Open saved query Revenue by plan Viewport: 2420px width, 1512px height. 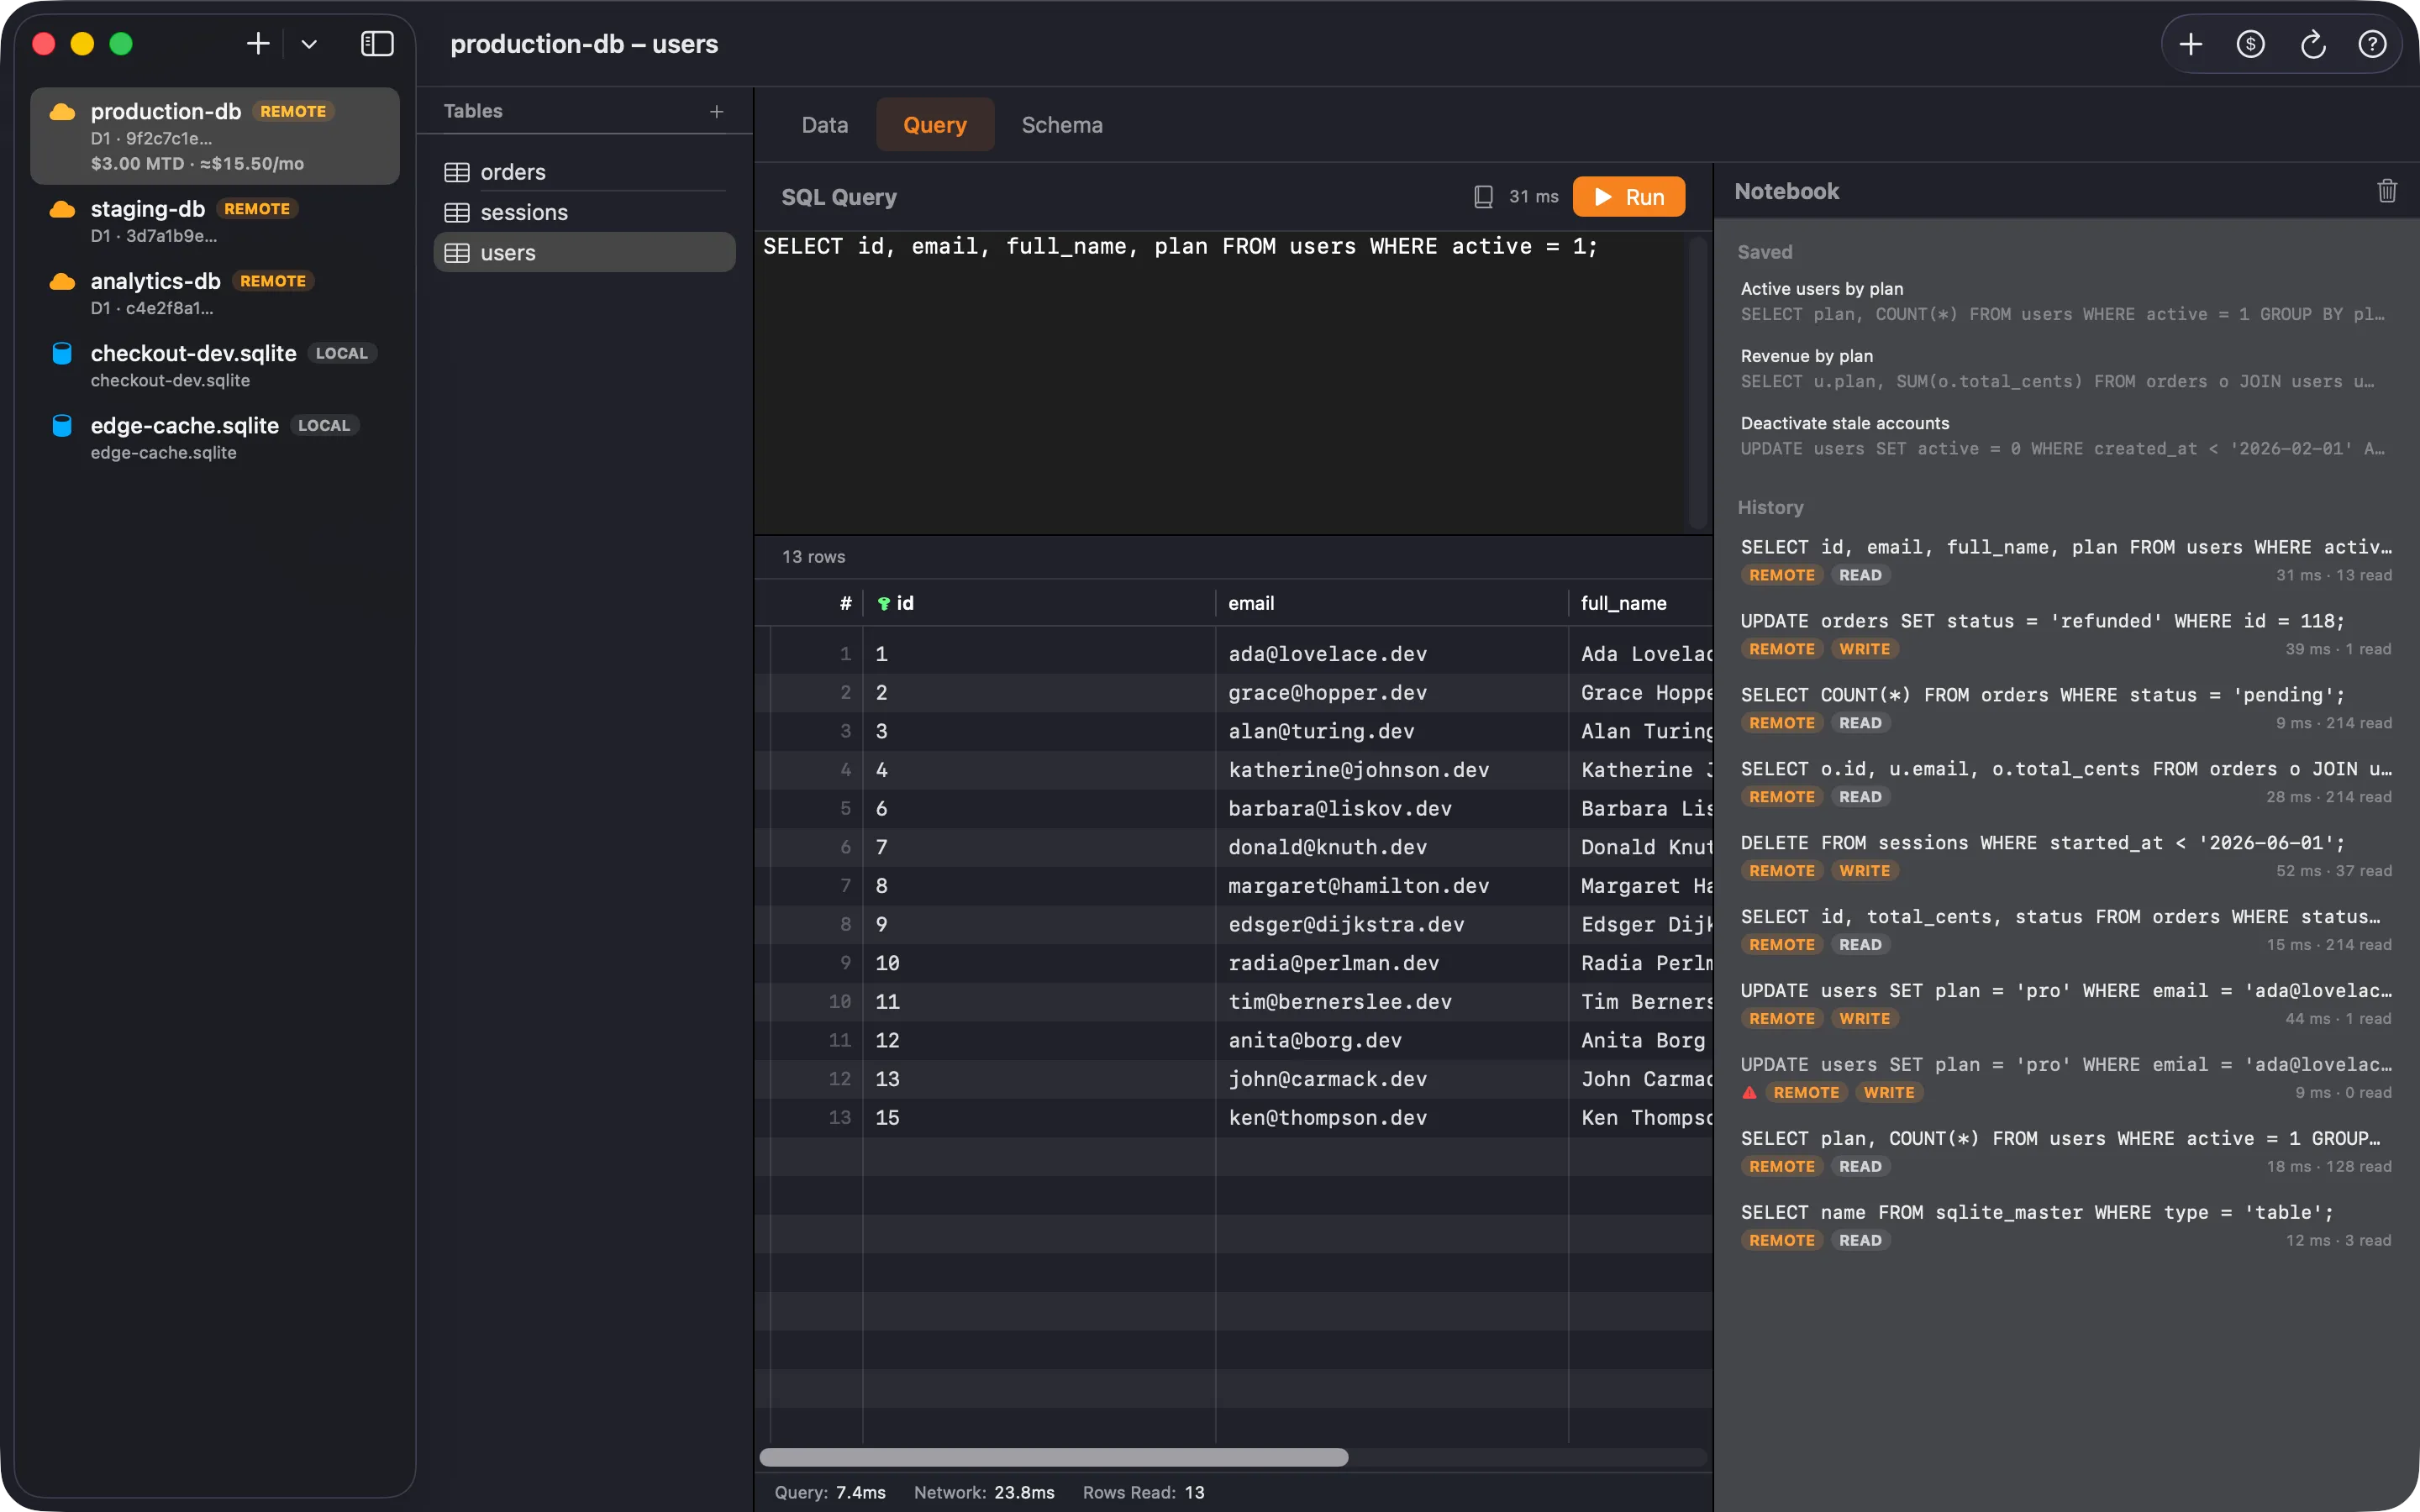(2066, 368)
